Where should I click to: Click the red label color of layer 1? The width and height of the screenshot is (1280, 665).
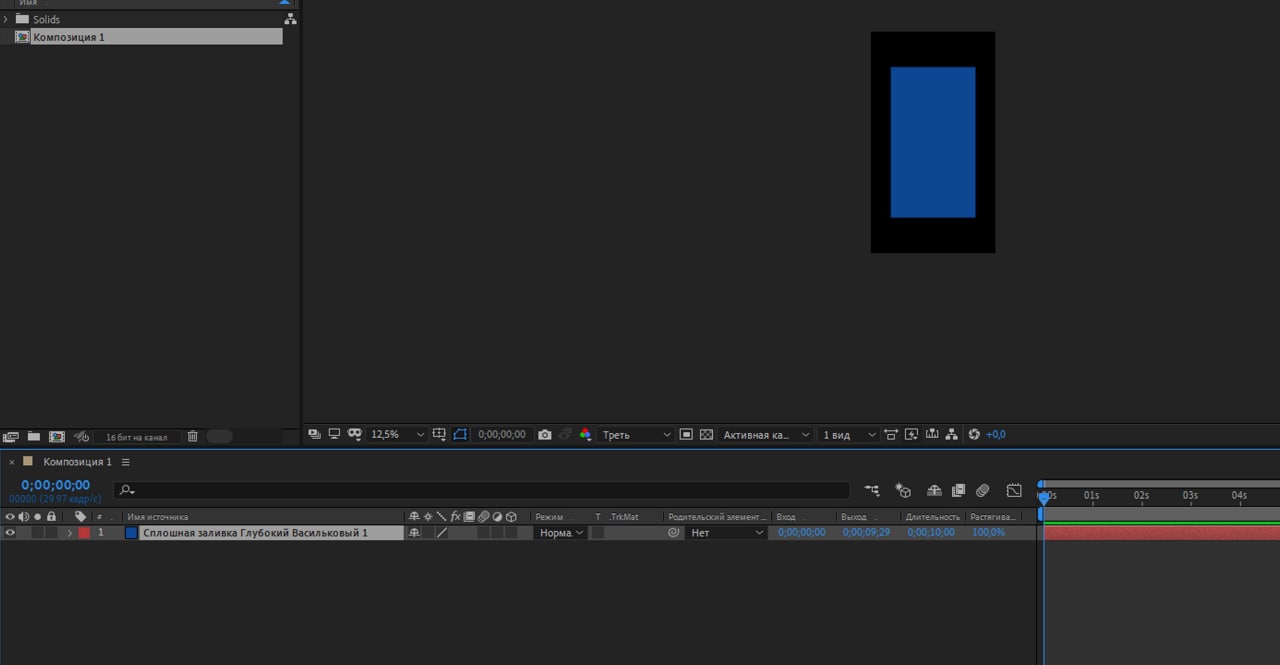pyautogui.click(x=84, y=533)
